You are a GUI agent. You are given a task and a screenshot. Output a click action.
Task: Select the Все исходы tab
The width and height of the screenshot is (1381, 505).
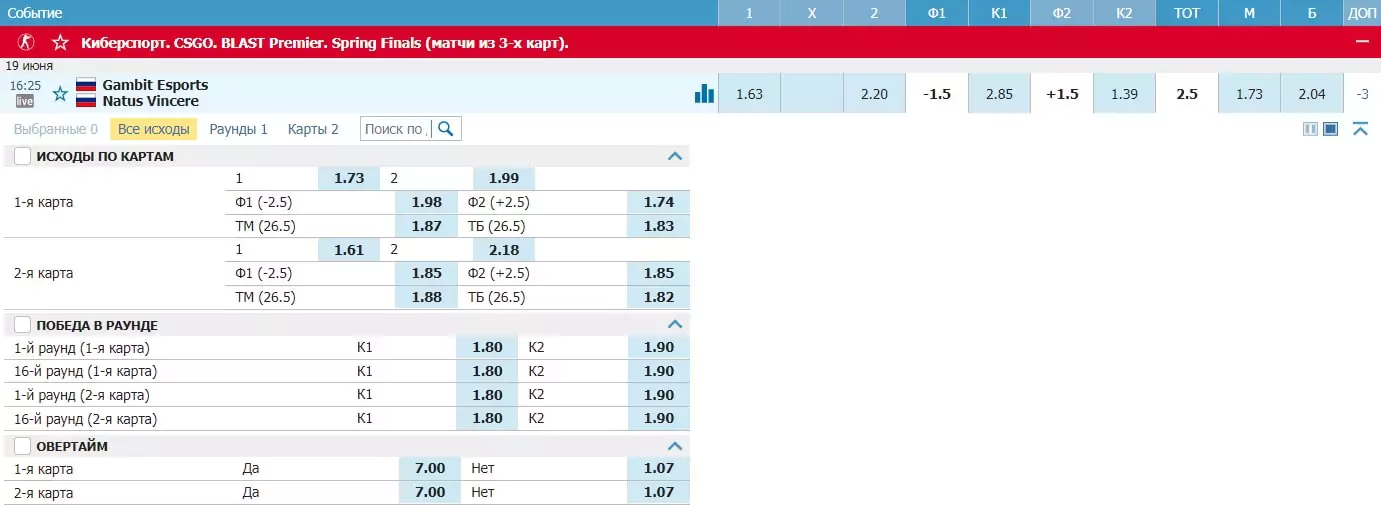(154, 129)
